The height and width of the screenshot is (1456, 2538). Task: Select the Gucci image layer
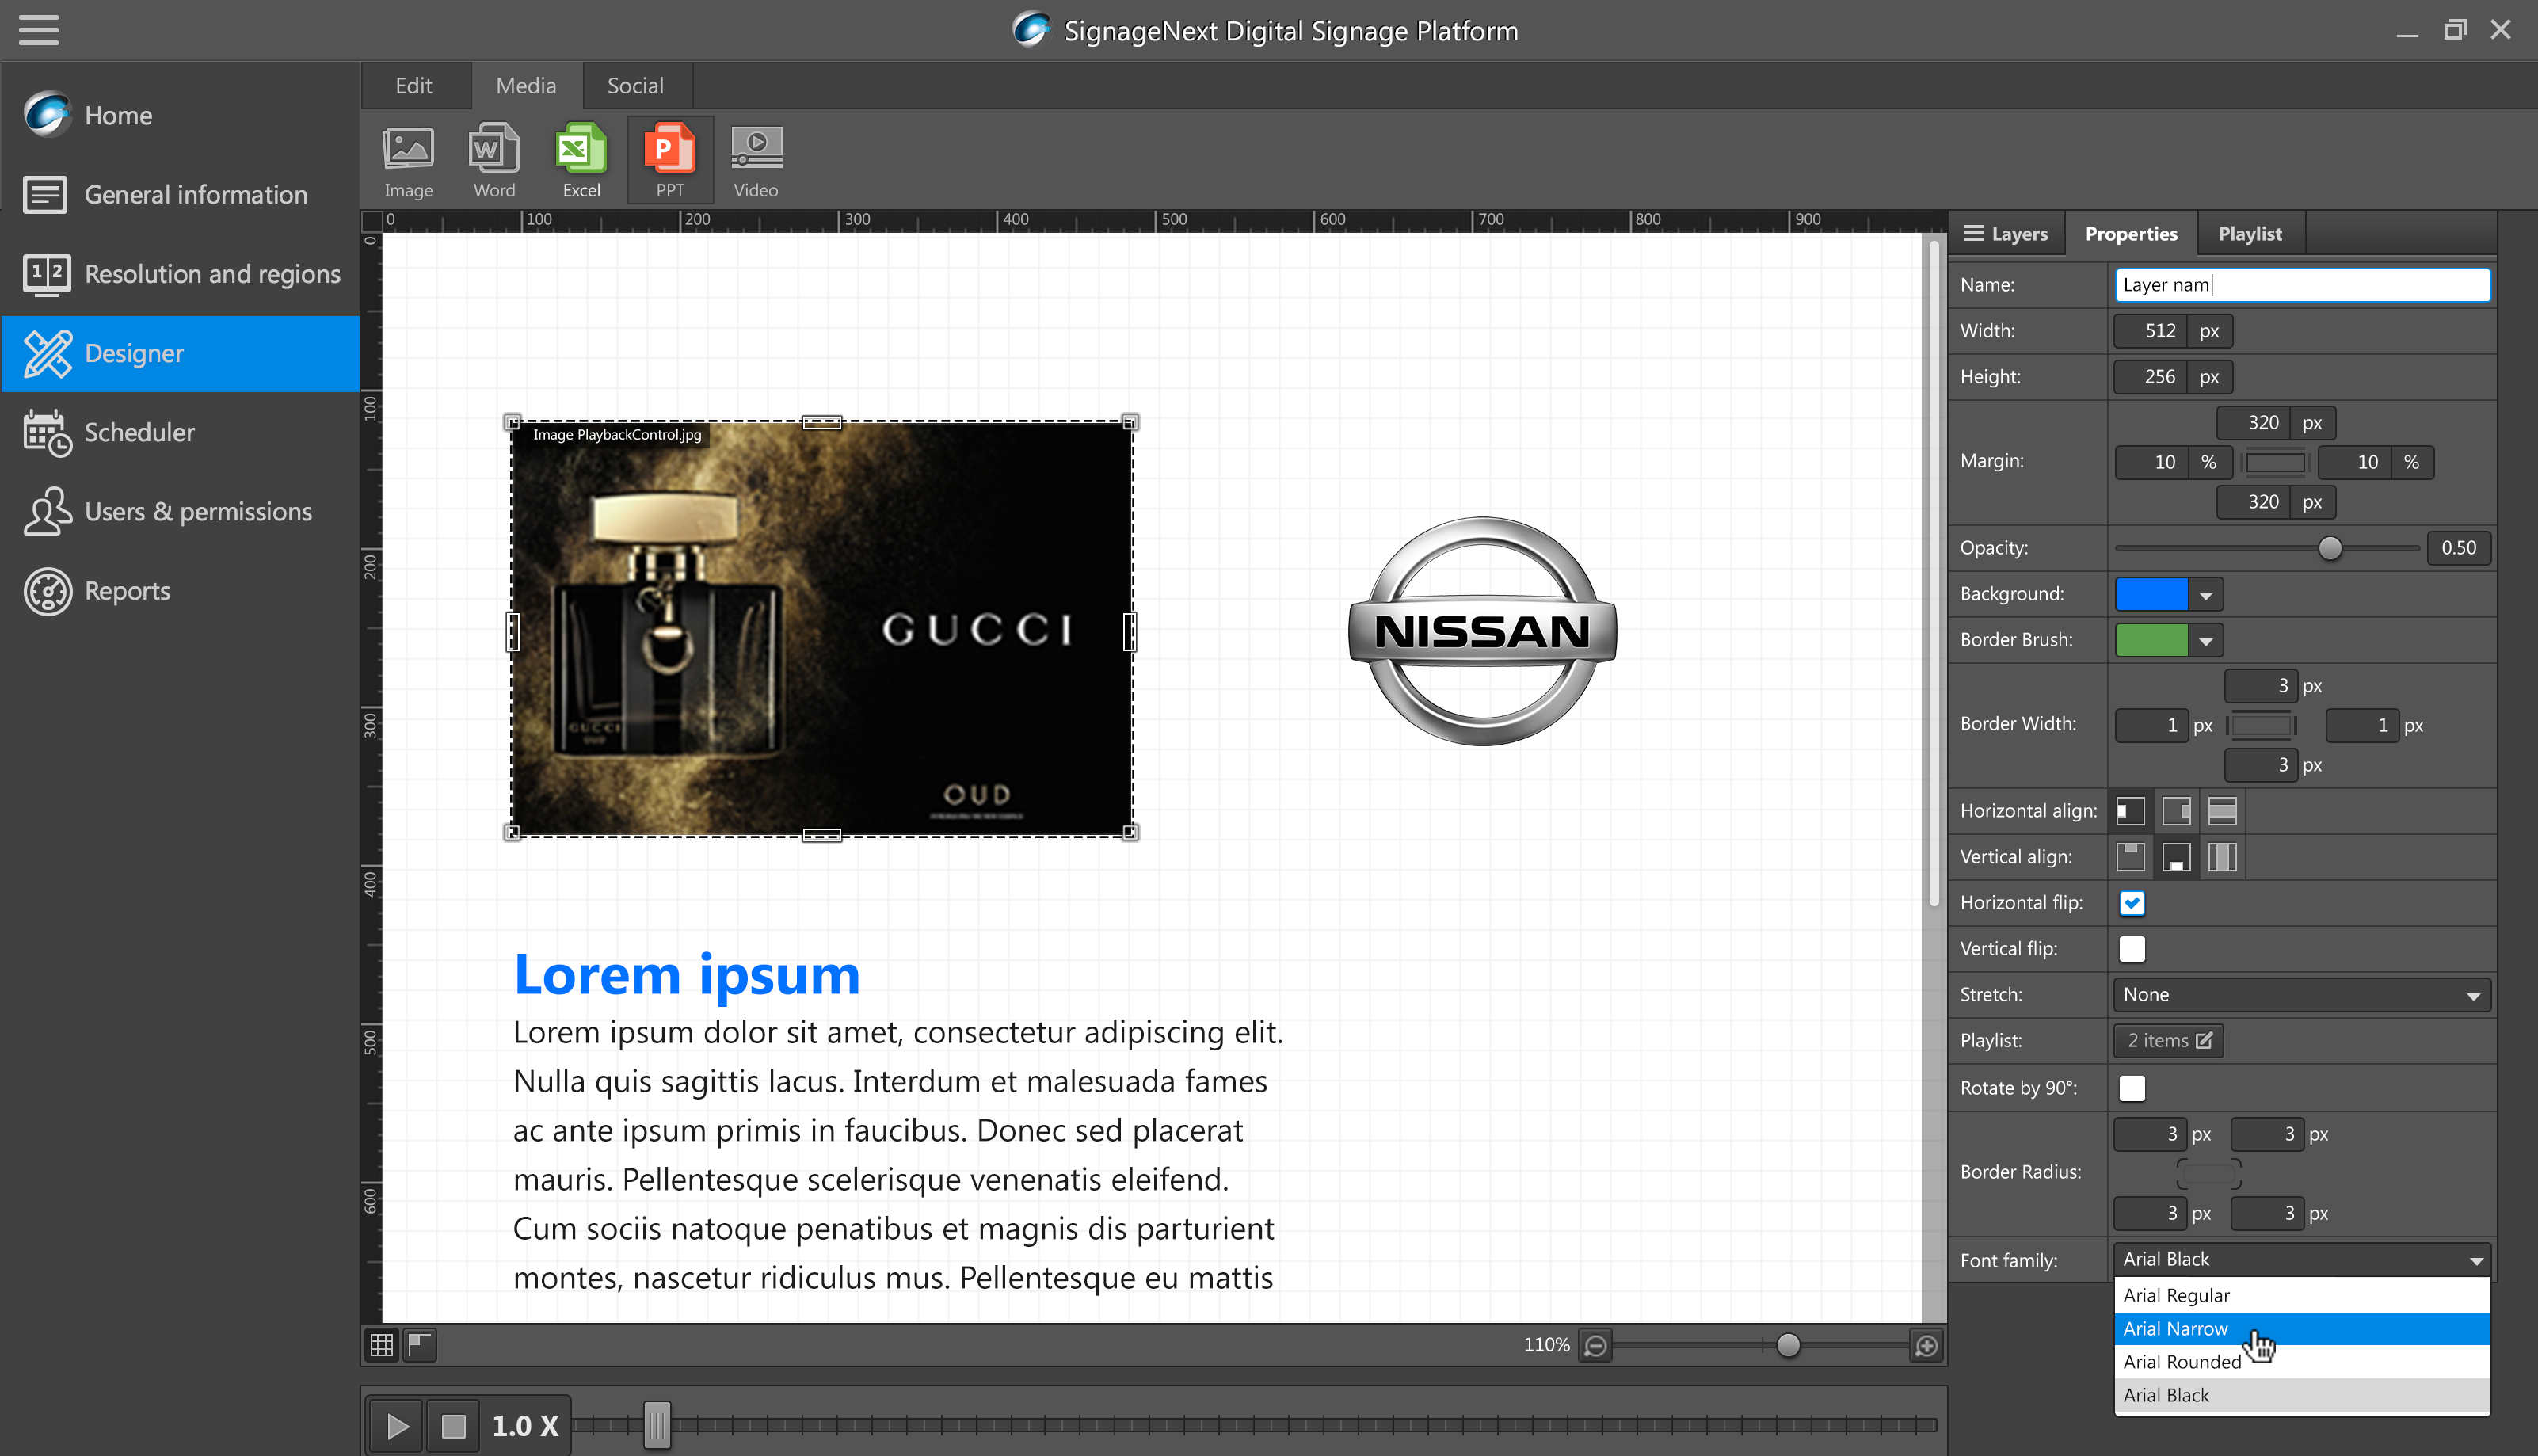click(x=821, y=629)
